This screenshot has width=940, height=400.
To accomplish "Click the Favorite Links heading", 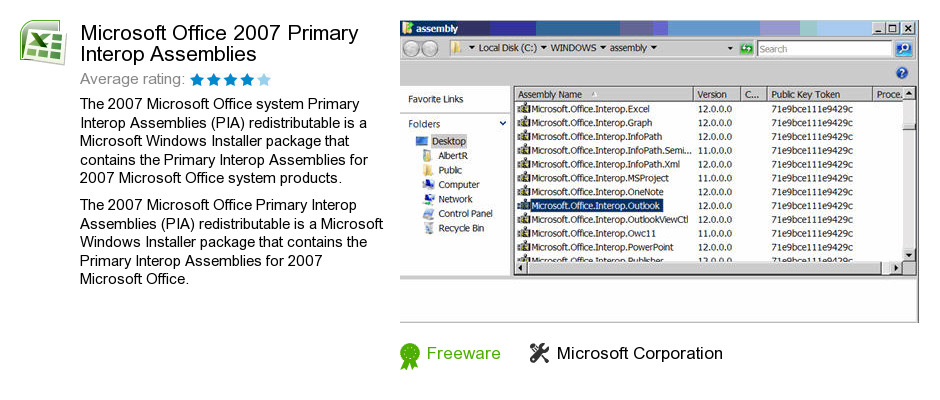I will coord(436,100).
